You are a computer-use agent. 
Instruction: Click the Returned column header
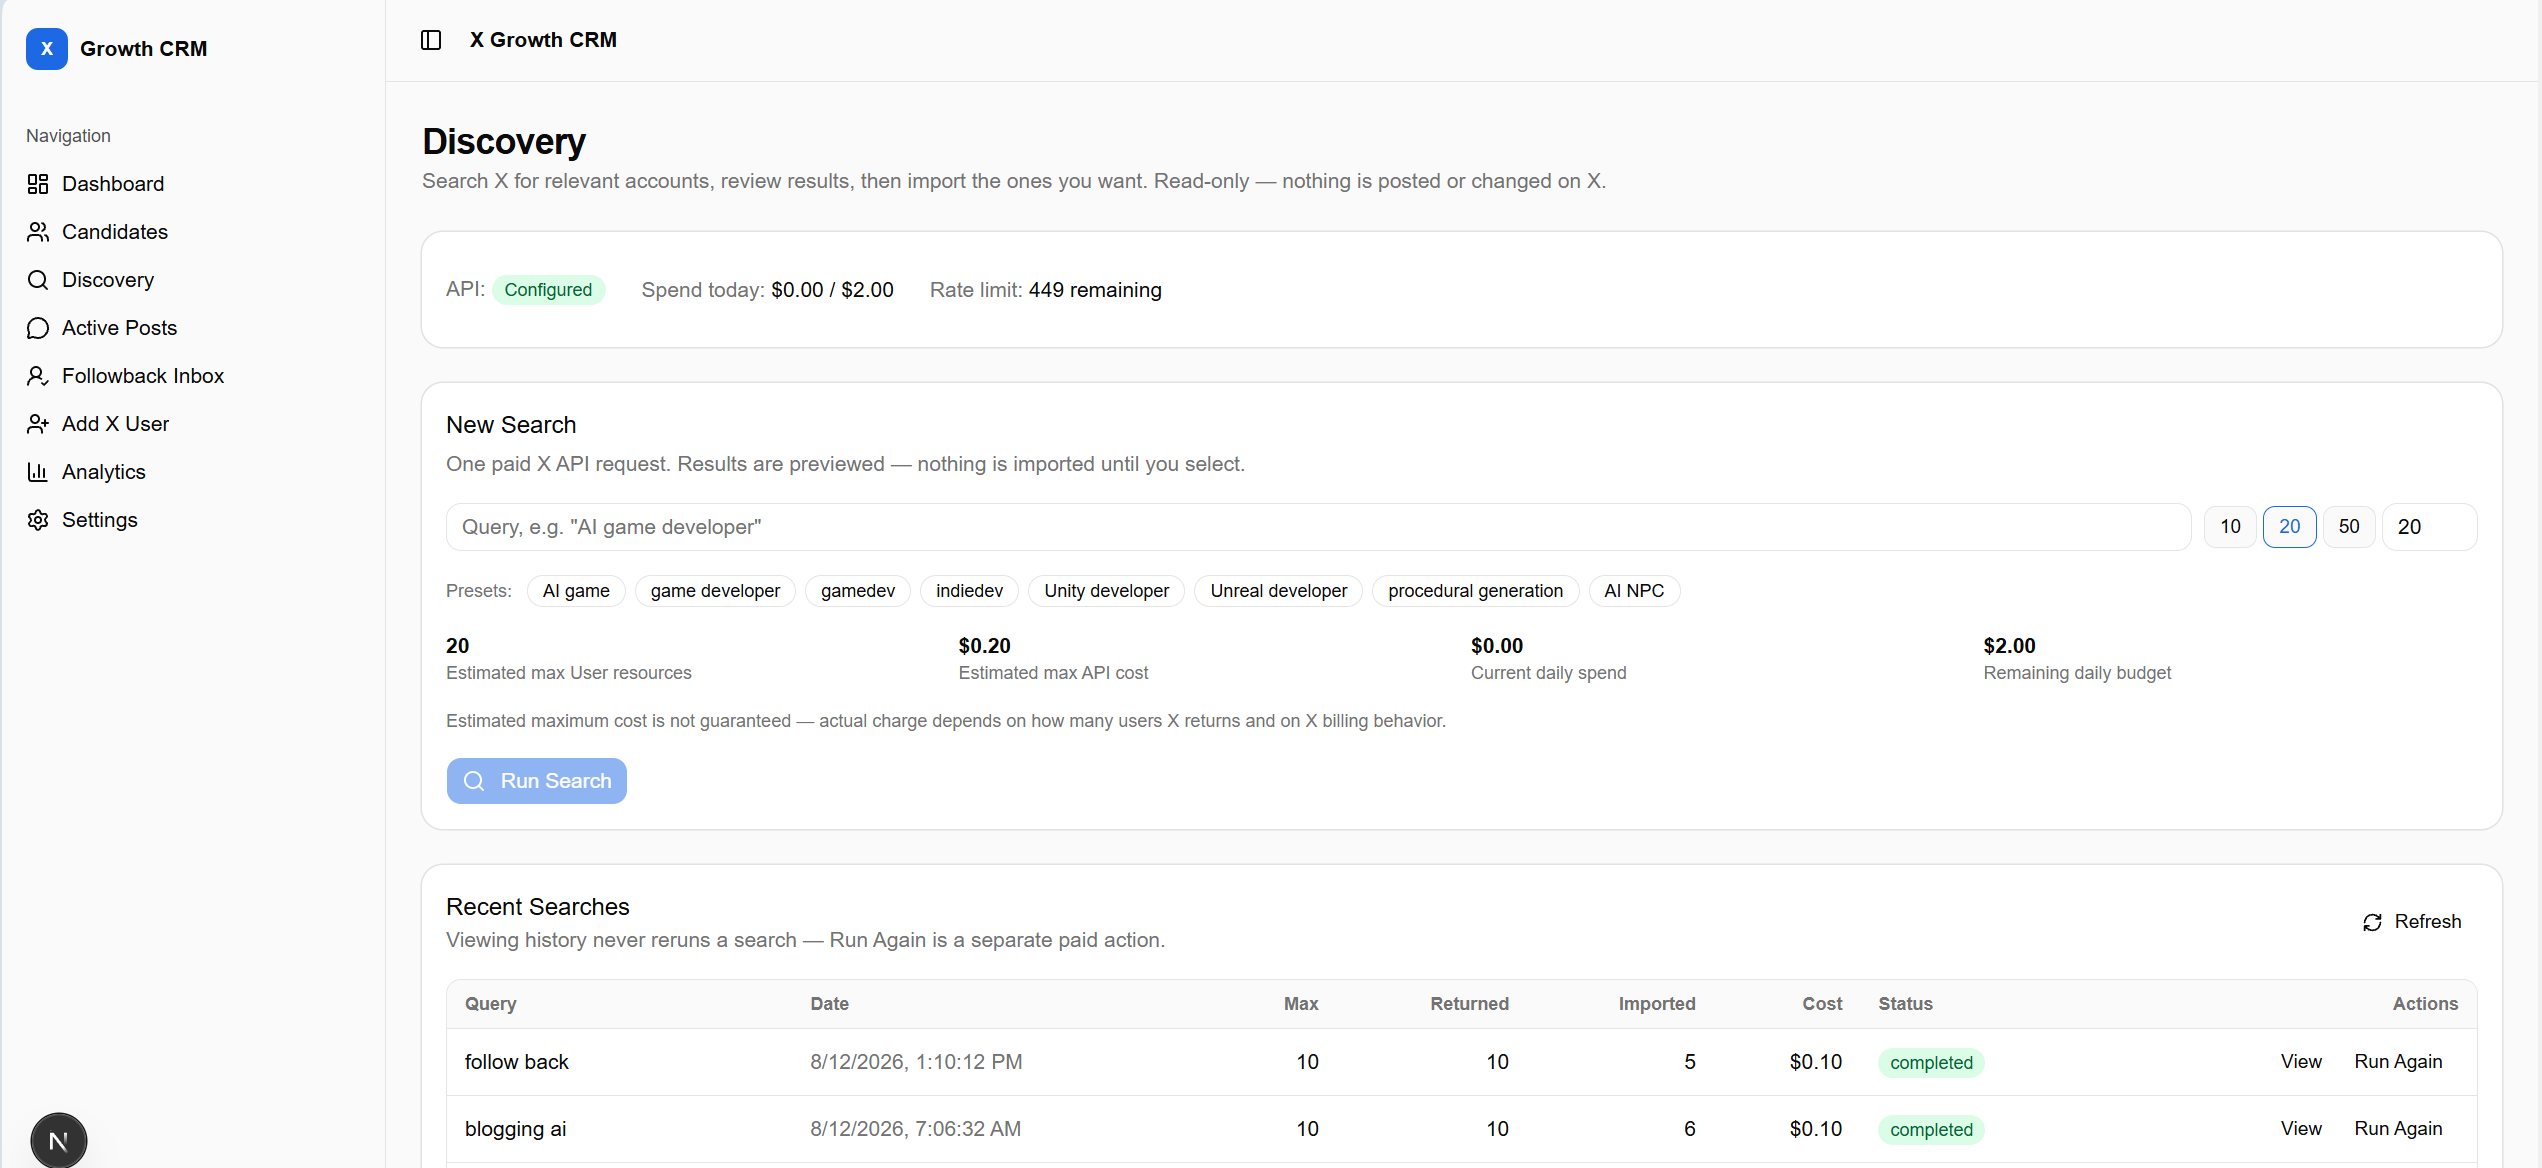pyautogui.click(x=1469, y=1004)
